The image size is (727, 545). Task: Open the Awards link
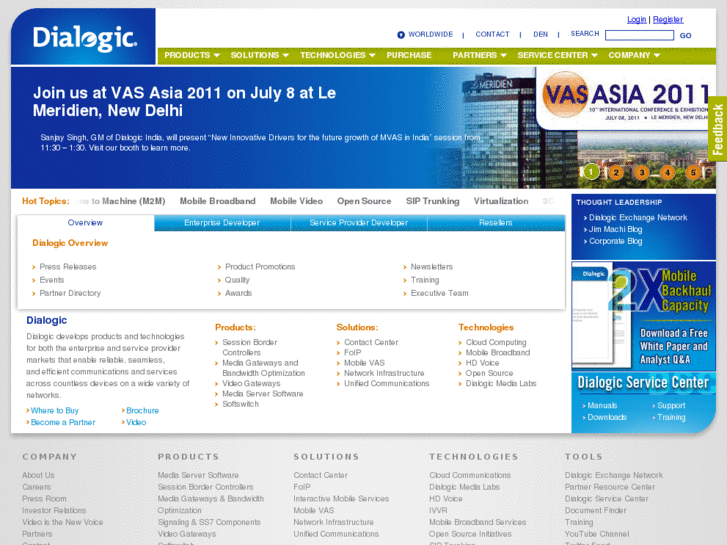[x=238, y=293]
